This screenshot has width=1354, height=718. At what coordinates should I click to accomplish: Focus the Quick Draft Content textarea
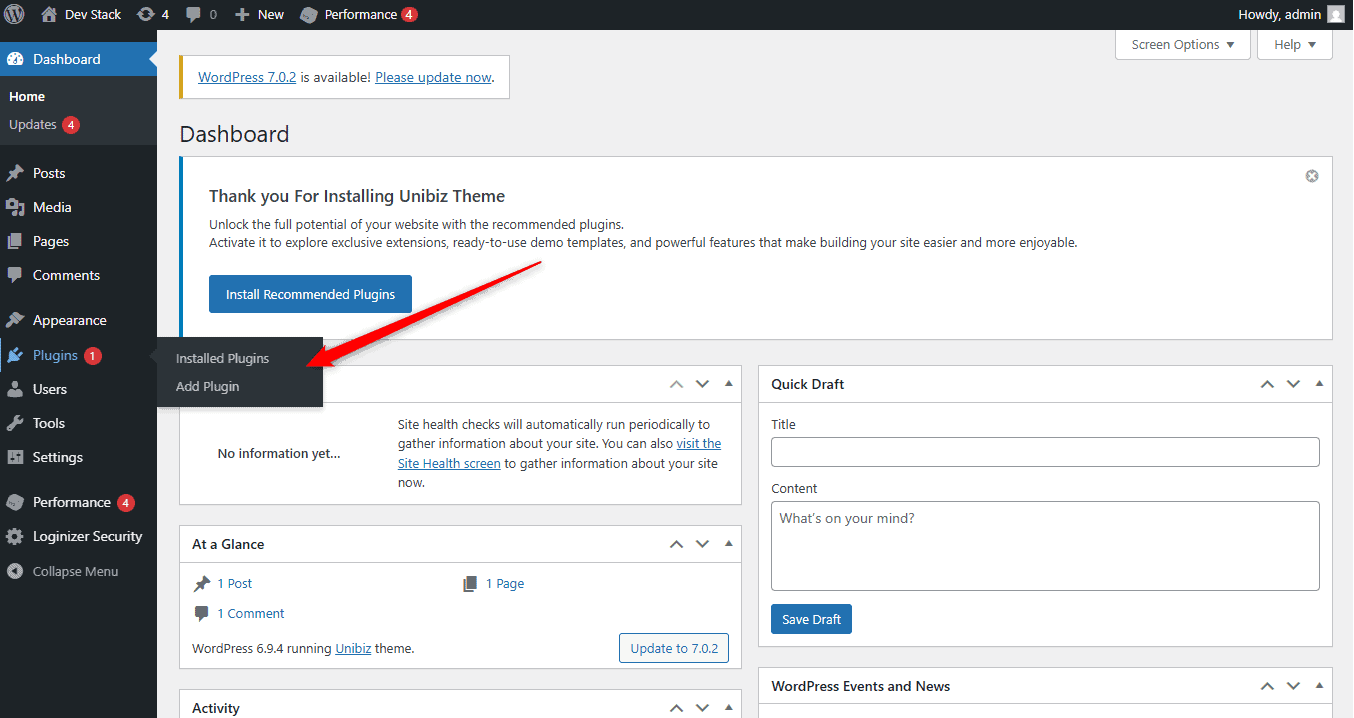tap(1045, 546)
